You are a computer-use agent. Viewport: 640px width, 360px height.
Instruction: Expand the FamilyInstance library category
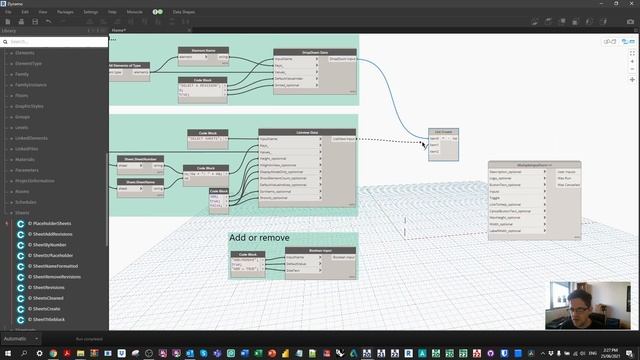(x=11, y=85)
